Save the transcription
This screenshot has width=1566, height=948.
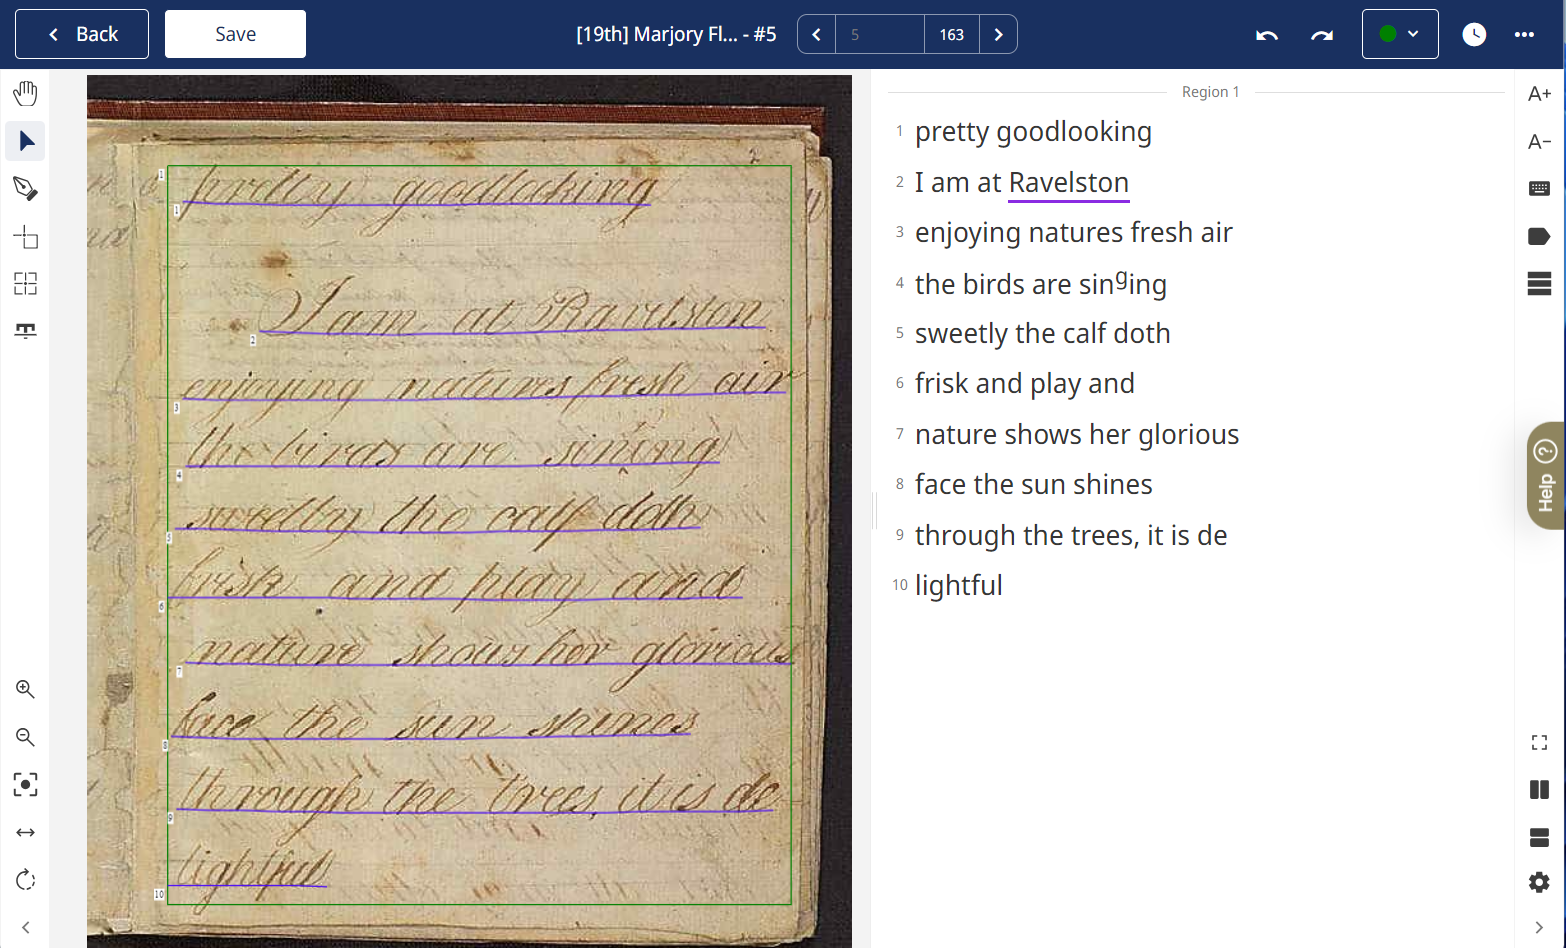(235, 35)
